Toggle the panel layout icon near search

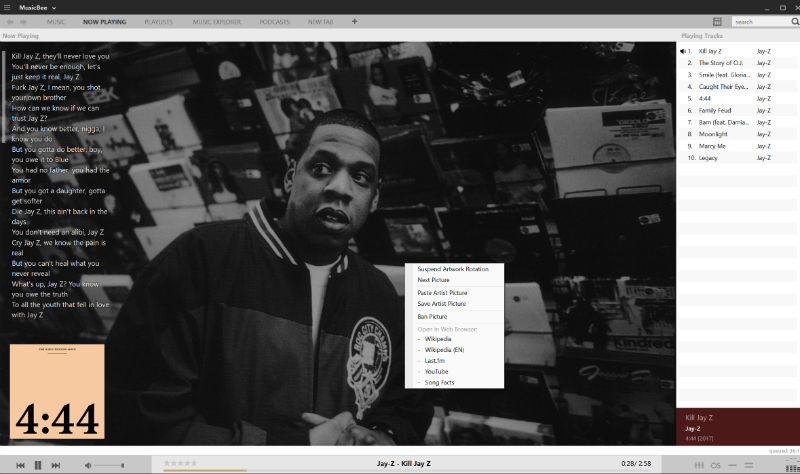(717, 21)
